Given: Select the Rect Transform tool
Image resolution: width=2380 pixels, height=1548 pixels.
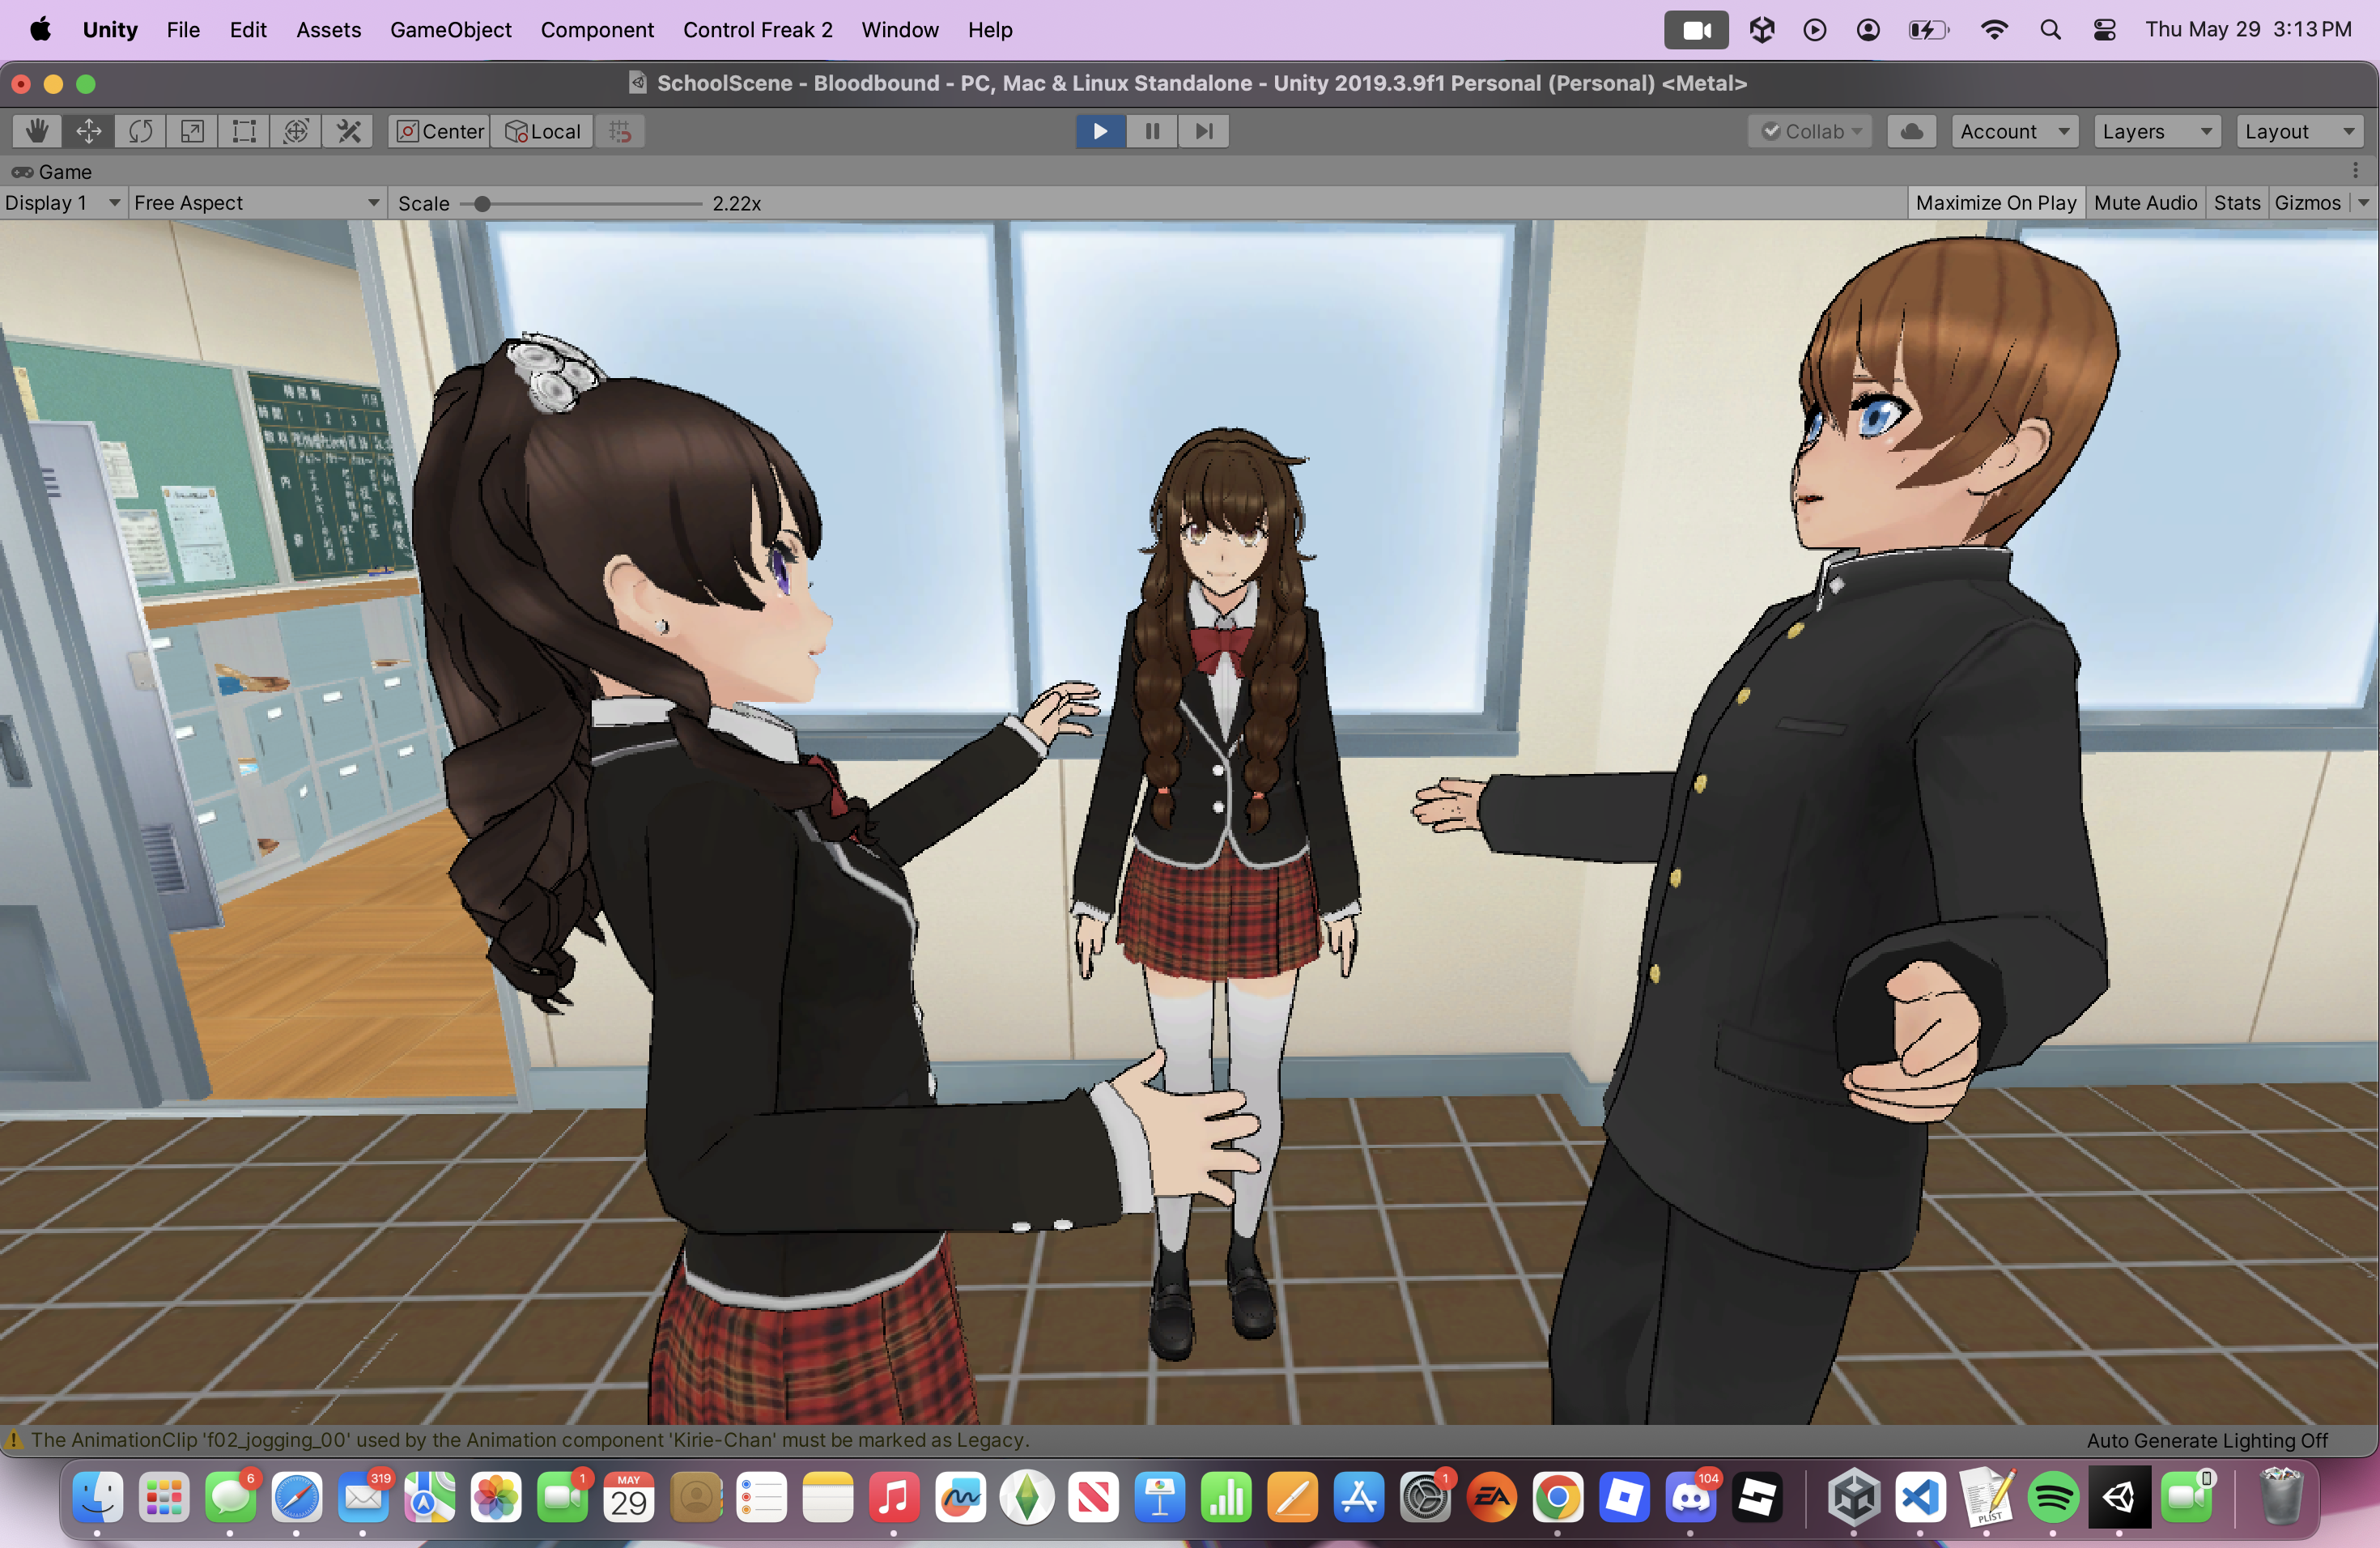Looking at the screenshot, I should tap(244, 131).
